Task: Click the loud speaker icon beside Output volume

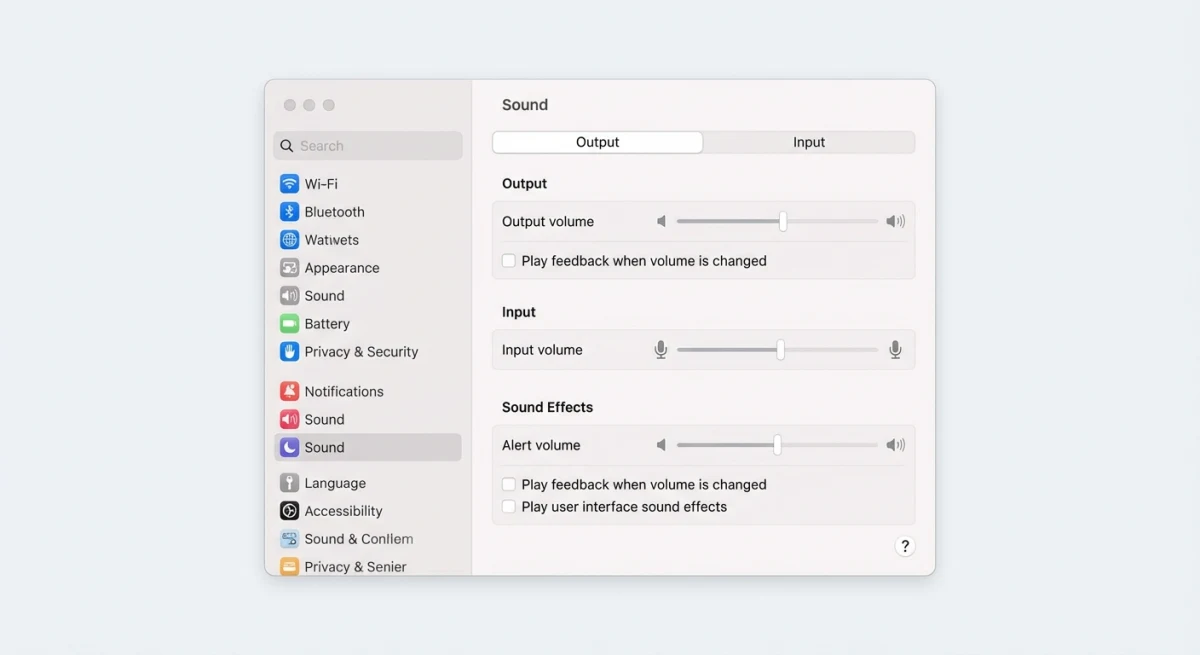Action: (x=895, y=221)
